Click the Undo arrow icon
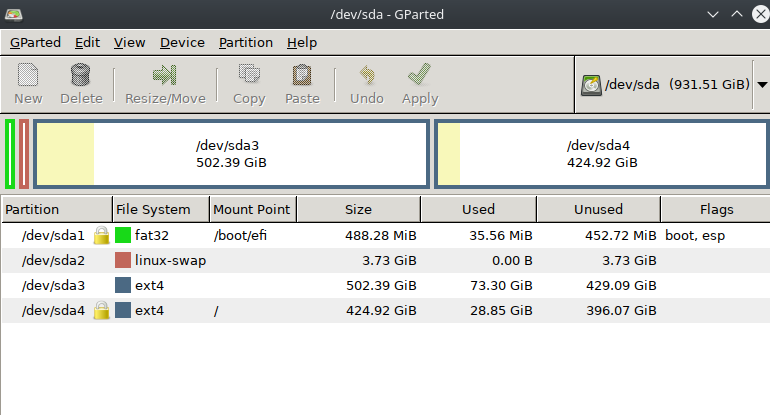 (367, 75)
